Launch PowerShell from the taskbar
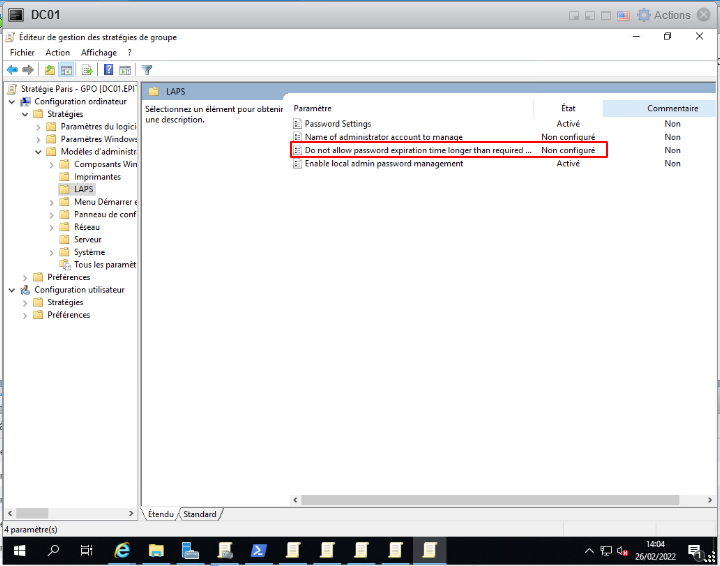720x566 pixels. [x=257, y=550]
